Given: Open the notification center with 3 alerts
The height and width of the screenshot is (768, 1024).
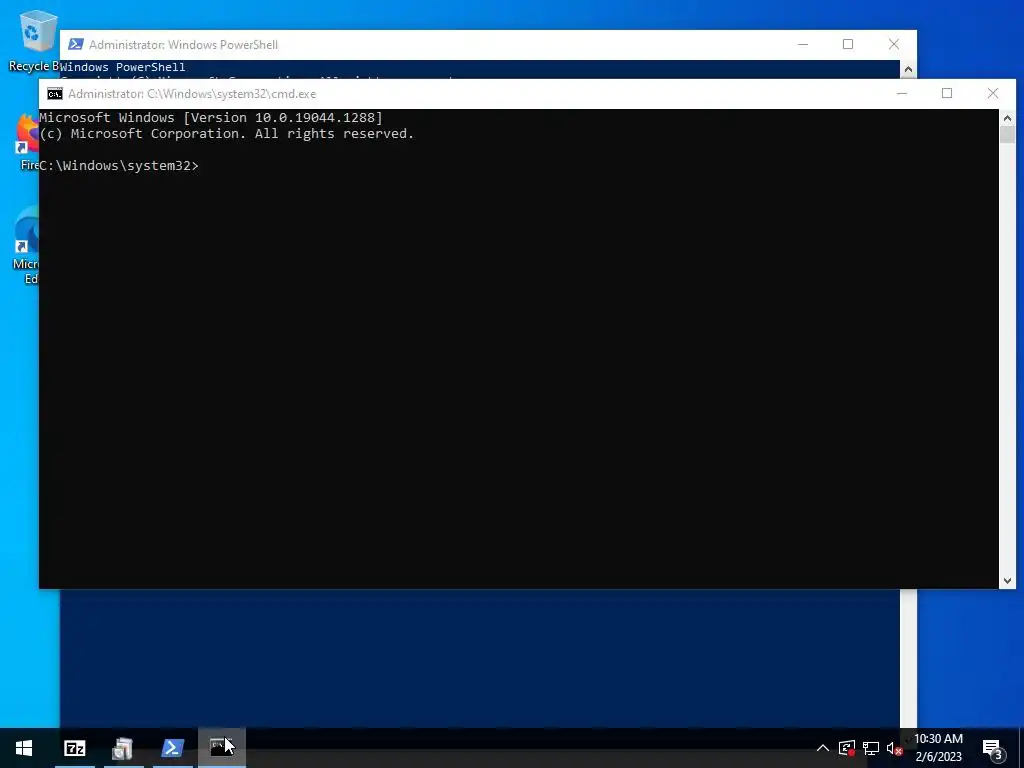Looking at the screenshot, I should [993, 749].
